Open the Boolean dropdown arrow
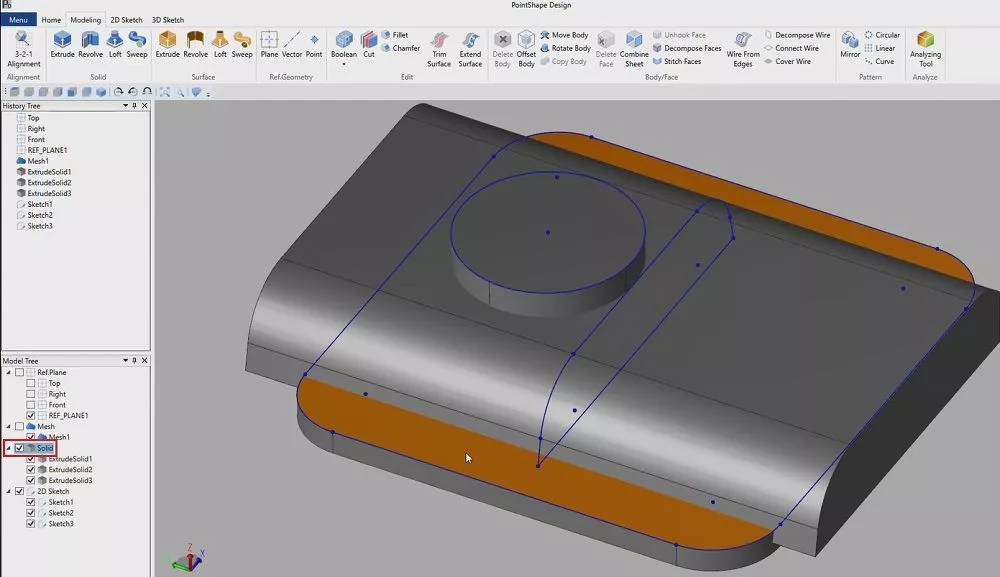1000x577 pixels. [343, 65]
